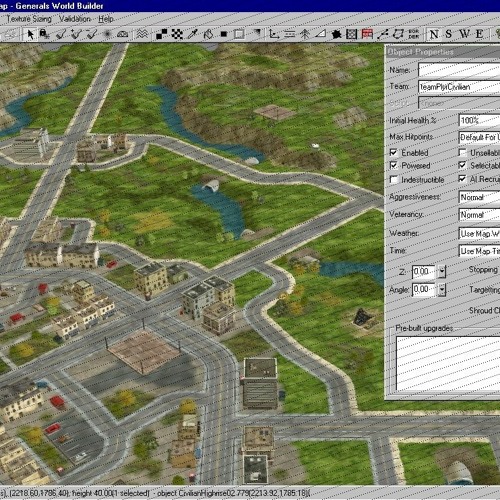Set view direction to E

479,34
